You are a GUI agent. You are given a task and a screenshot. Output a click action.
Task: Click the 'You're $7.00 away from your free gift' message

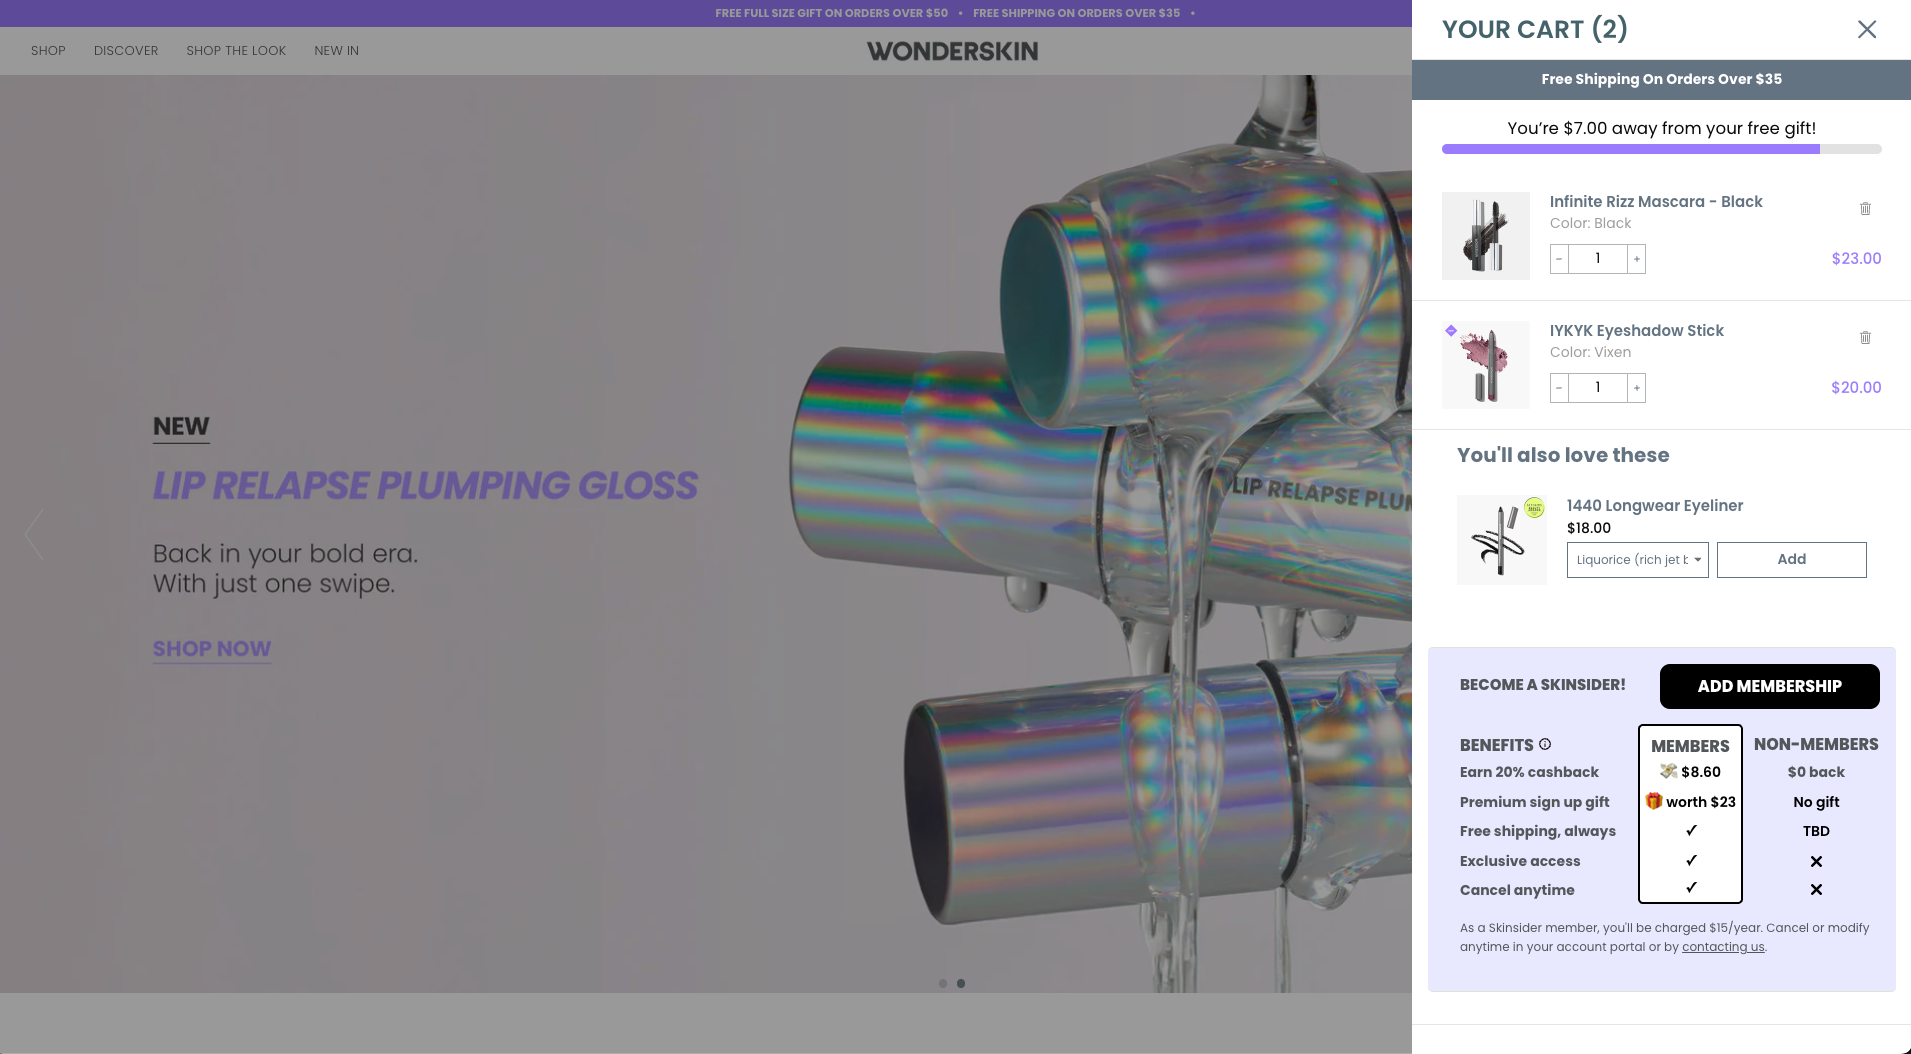coord(1661,128)
